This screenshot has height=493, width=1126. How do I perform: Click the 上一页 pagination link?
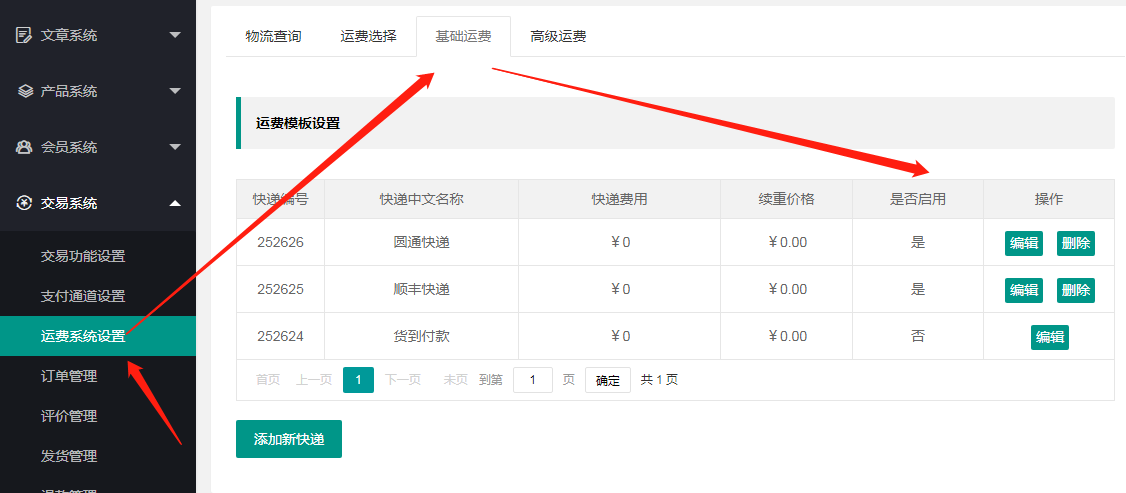314,380
